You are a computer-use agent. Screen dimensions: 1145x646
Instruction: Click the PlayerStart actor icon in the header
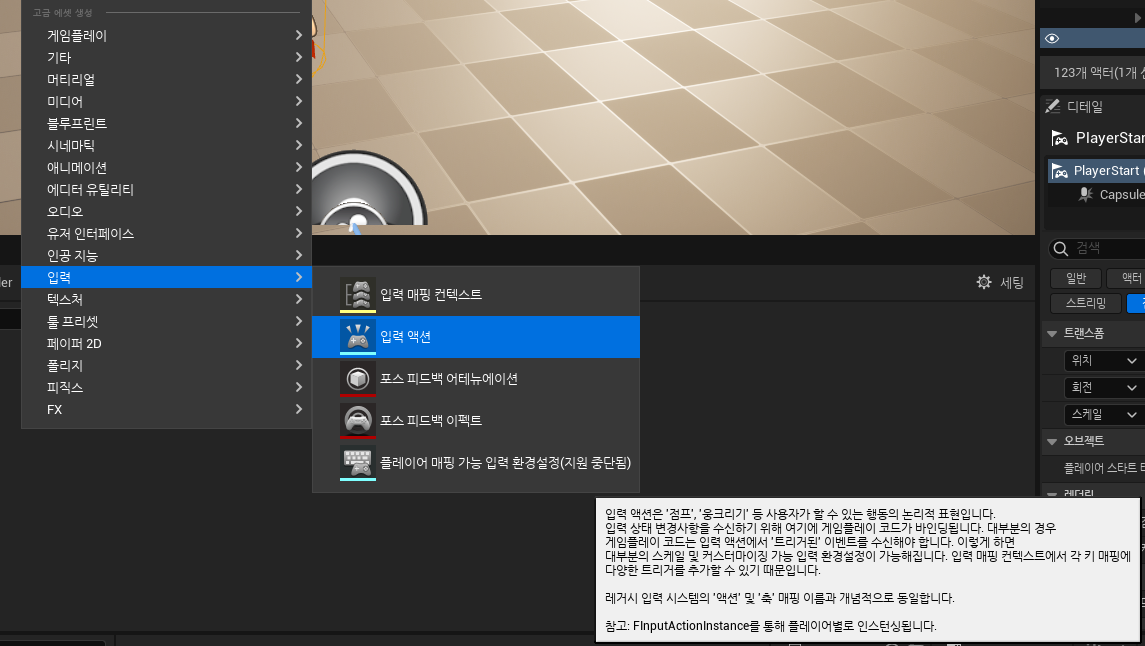[1060, 138]
